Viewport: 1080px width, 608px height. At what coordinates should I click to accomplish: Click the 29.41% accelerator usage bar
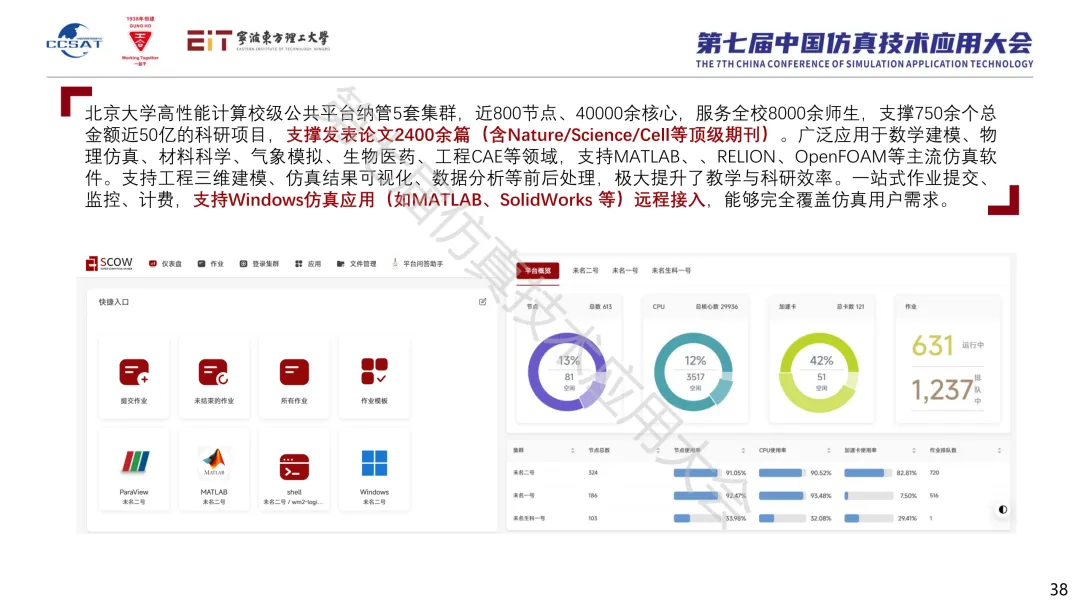point(868,518)
